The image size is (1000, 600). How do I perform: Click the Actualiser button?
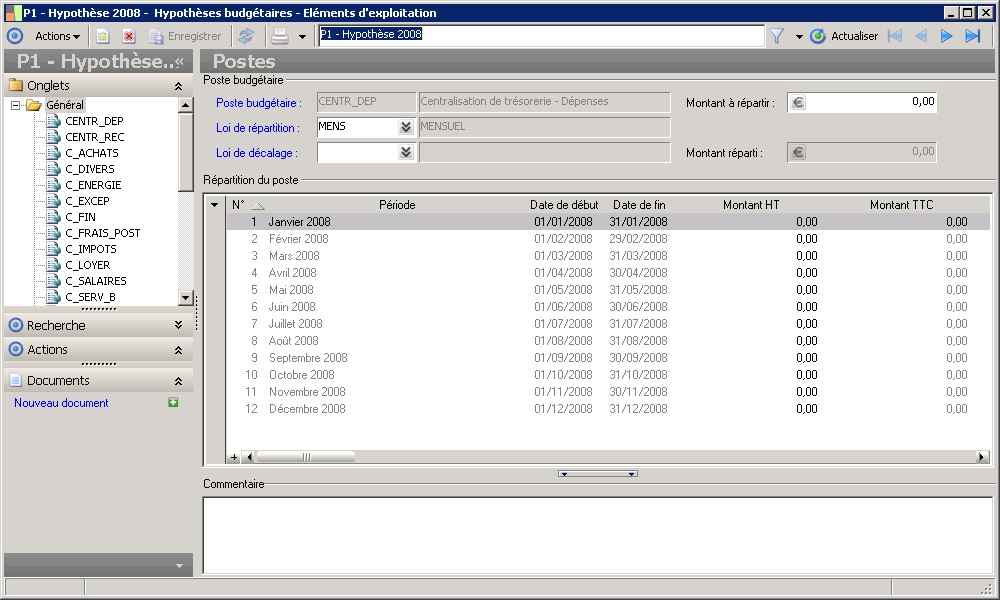point(844,36)
